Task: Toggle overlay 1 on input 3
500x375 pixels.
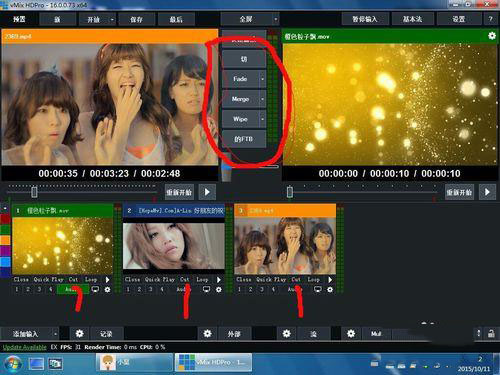Action: (x=239, y=289)
